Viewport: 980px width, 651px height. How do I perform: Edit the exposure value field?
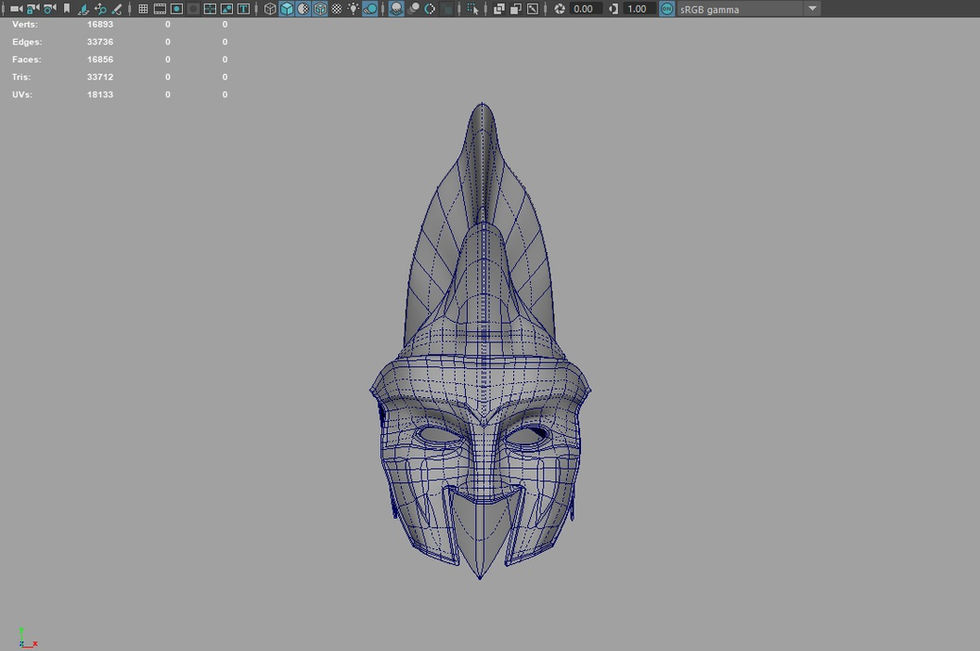pos(584,8)
